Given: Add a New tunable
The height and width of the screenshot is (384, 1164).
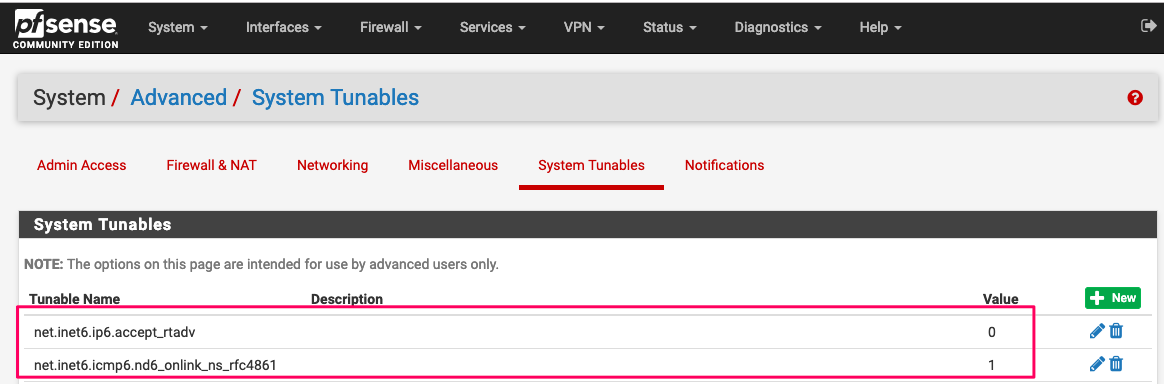Looking at the screenshot, I should 1113,298.
